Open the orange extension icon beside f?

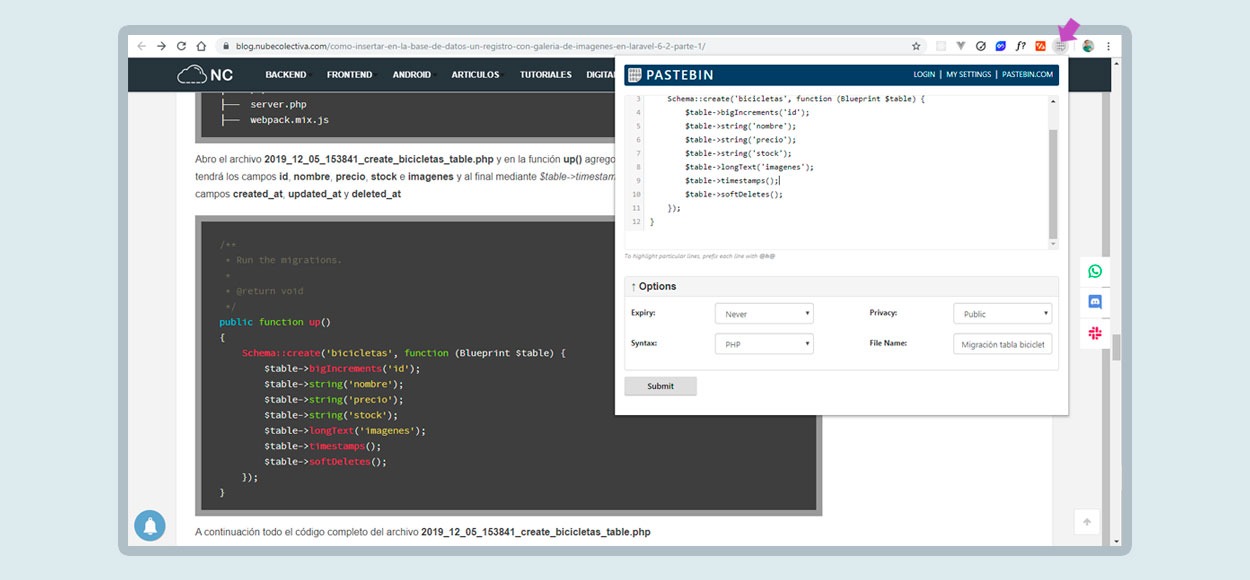[x=1040, y=46]
